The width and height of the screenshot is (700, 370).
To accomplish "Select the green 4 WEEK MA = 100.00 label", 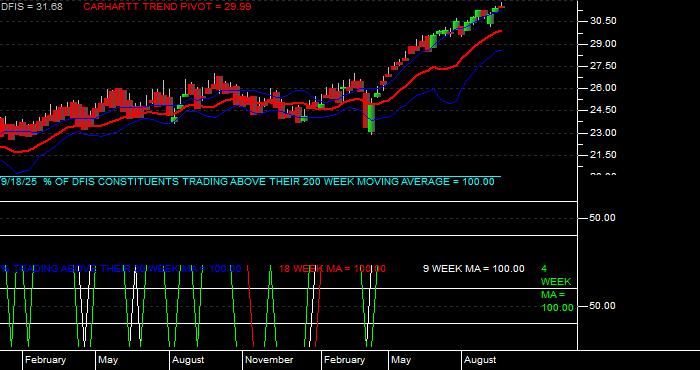I will click(x=557, y=288).
